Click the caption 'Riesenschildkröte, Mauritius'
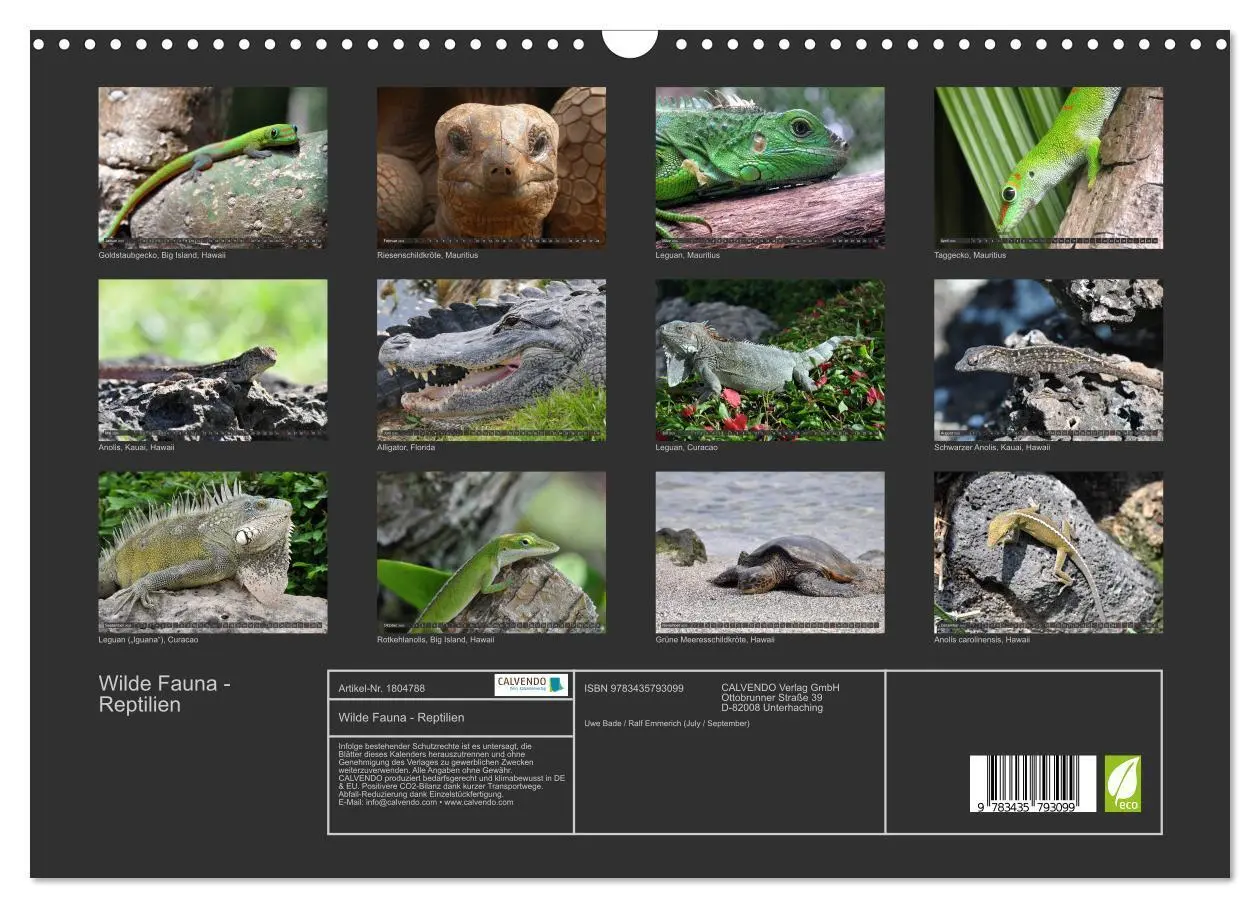 [428, 255]
